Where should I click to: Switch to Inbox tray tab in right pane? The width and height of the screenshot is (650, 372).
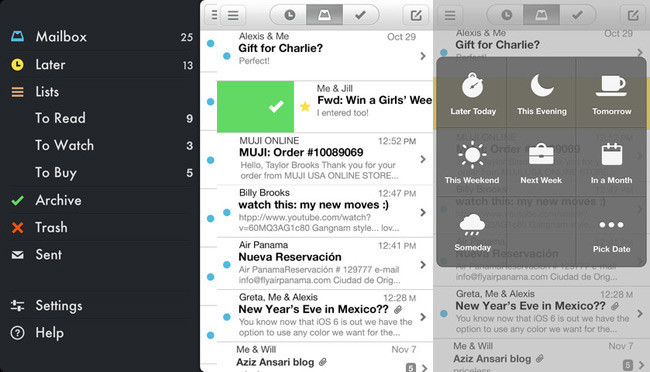point(541,15)
